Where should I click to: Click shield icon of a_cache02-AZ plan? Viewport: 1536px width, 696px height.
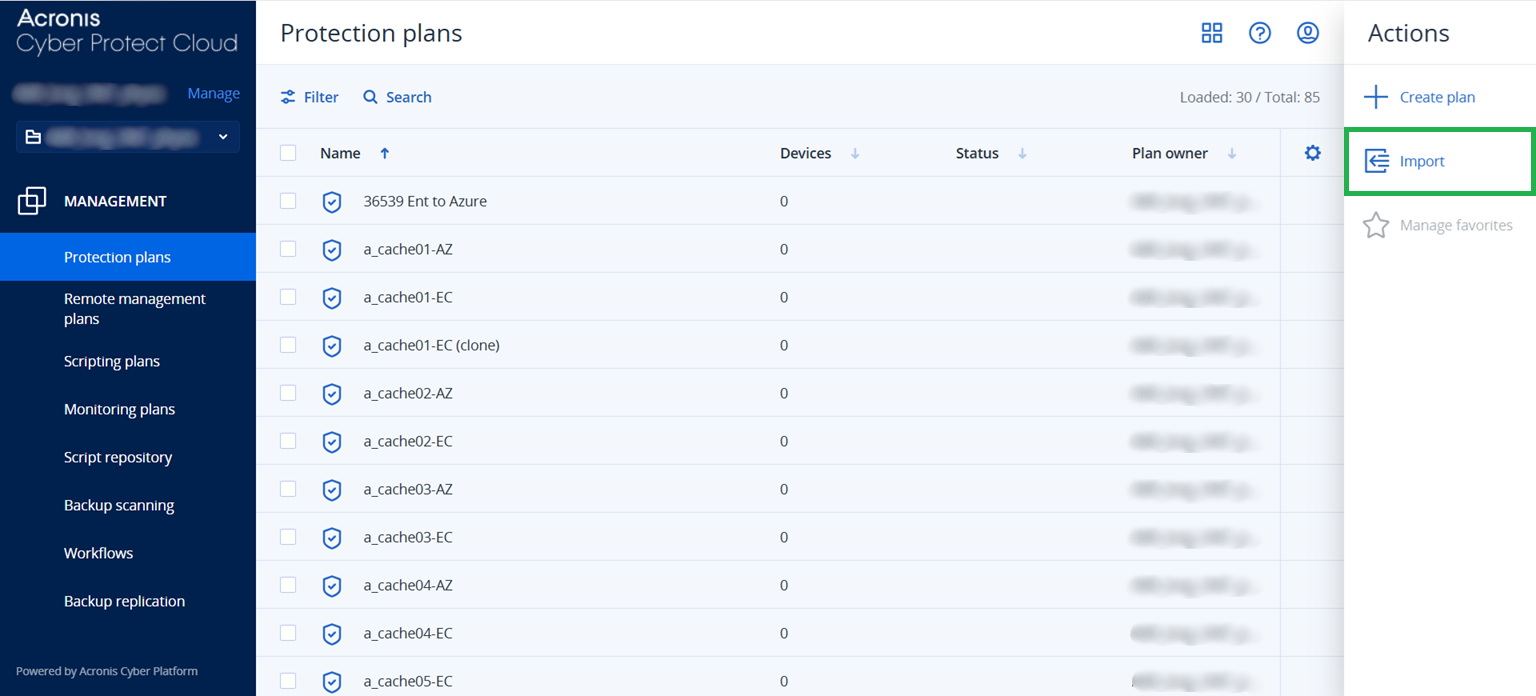pos(332,394)
